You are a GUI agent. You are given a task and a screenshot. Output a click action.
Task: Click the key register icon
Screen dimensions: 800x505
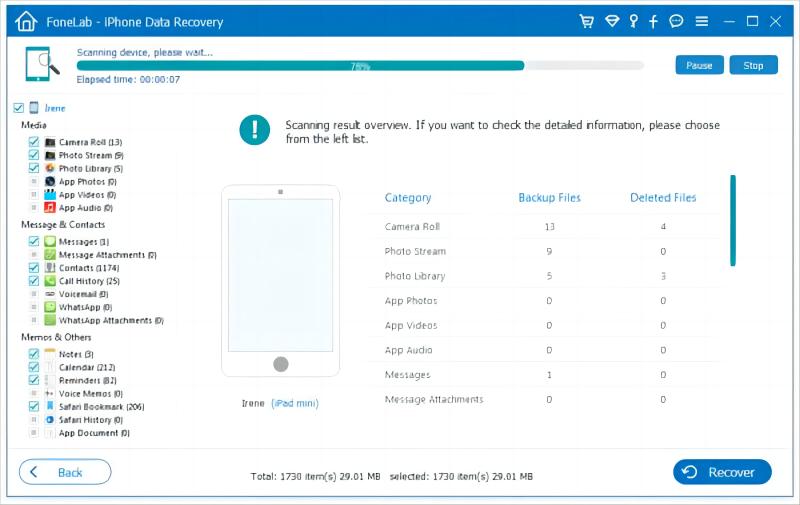632,21
